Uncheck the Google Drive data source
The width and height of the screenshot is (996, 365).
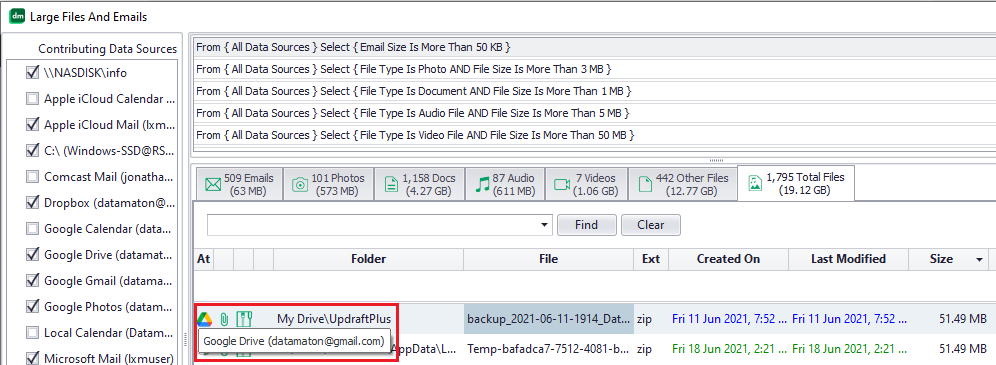pos(32,255)
